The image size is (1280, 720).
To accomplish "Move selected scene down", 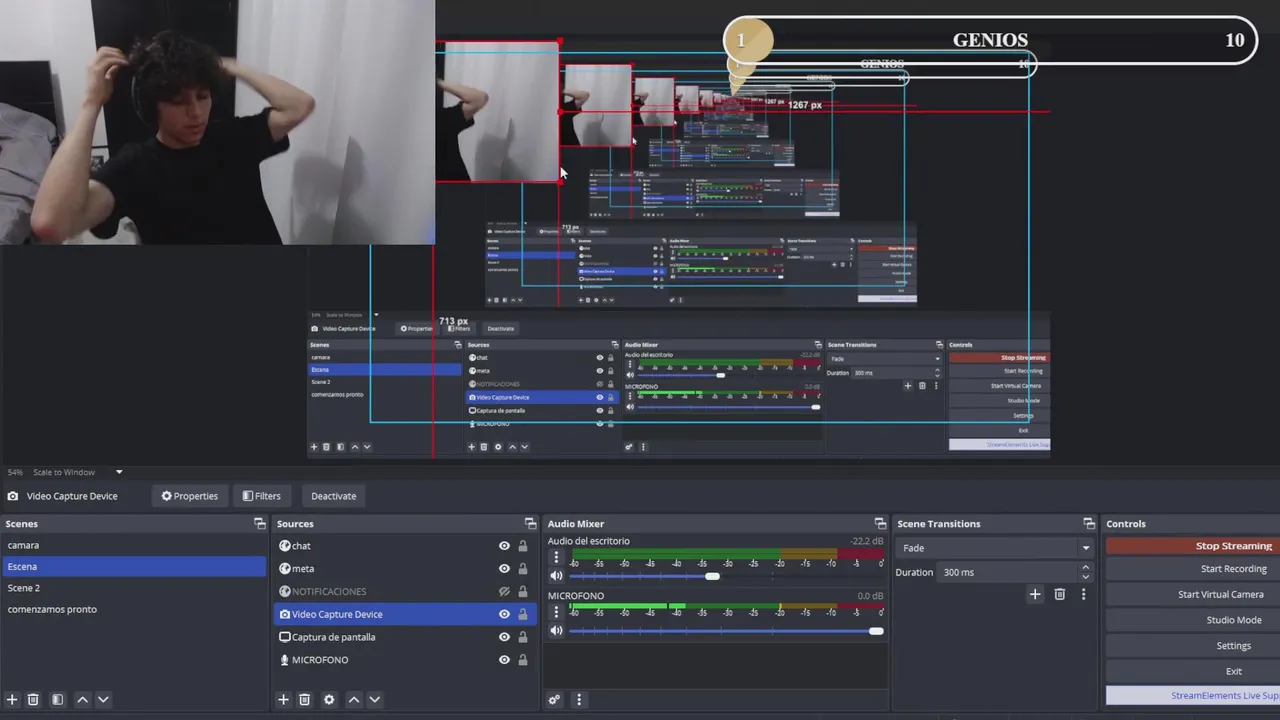I will point(102,700).
